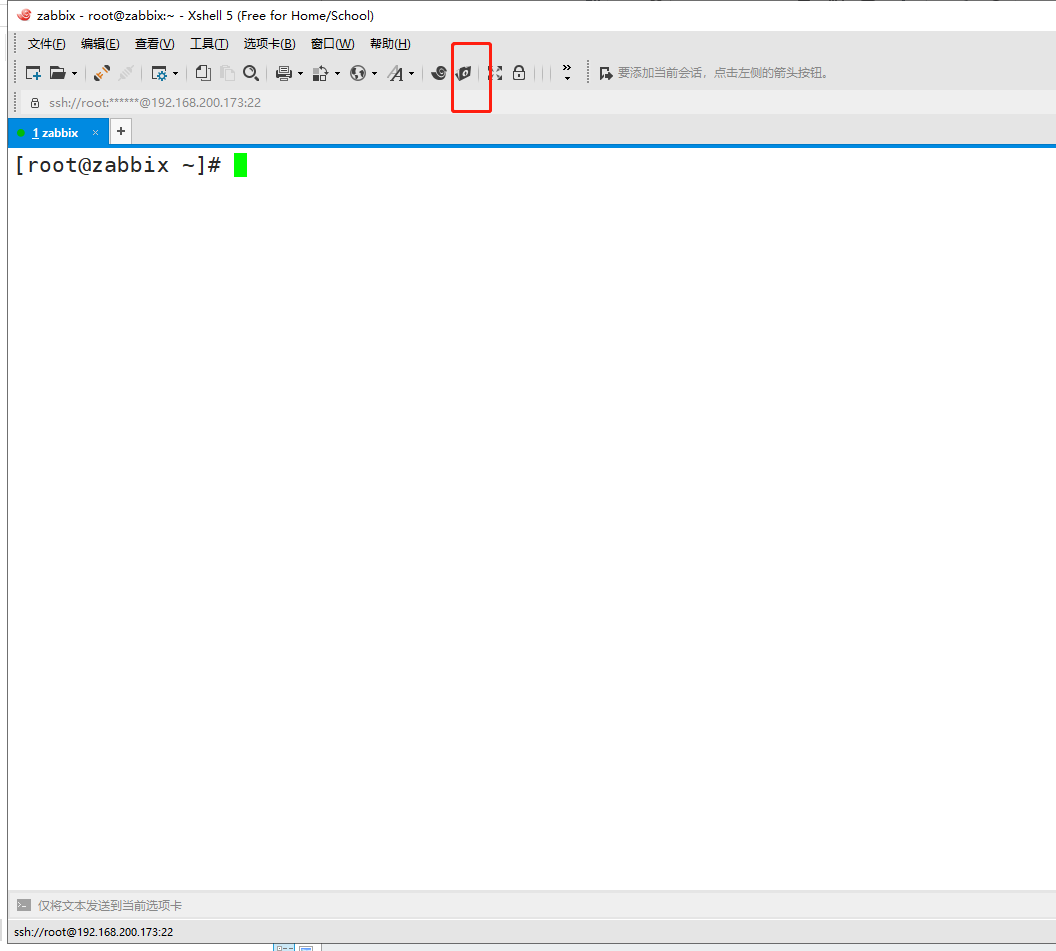Click the Reconnect plug icon
The image size is (1056, 951).
(102, 73)
